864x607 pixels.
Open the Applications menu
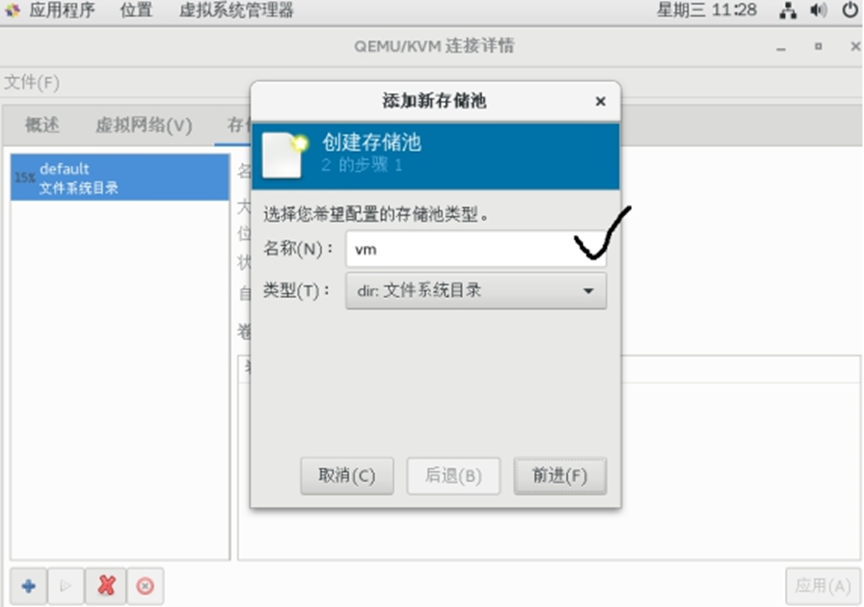coord(62,10)
